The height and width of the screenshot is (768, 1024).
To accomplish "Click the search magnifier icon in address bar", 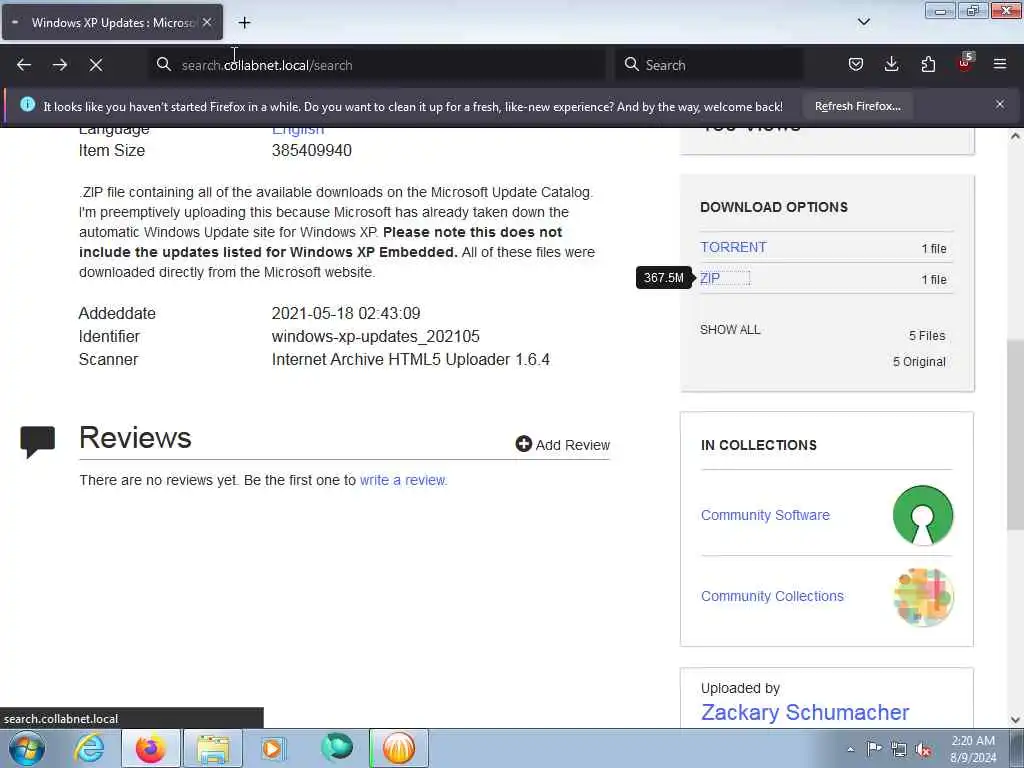I will click(164, 64).
